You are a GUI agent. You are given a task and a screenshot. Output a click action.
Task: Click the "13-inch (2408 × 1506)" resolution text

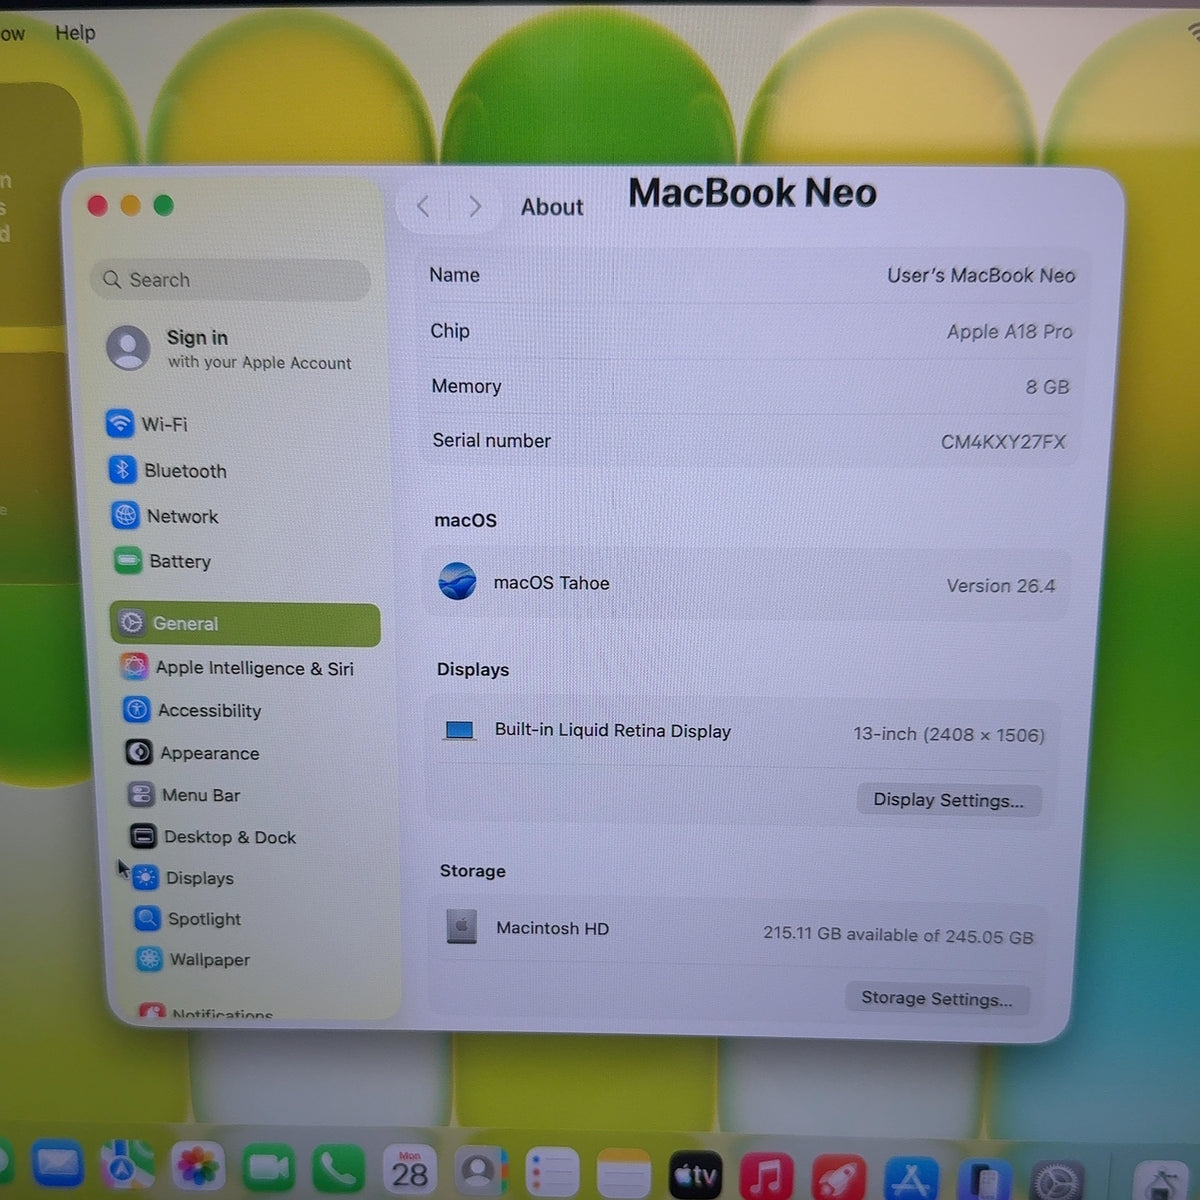pos(949,735)
